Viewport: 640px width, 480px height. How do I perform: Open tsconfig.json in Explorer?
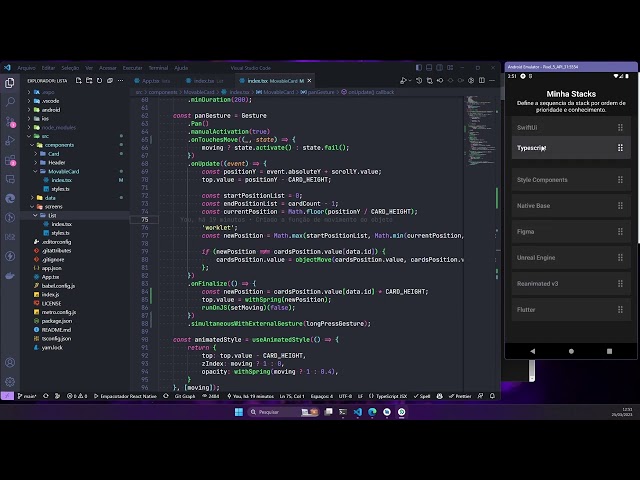56,338
